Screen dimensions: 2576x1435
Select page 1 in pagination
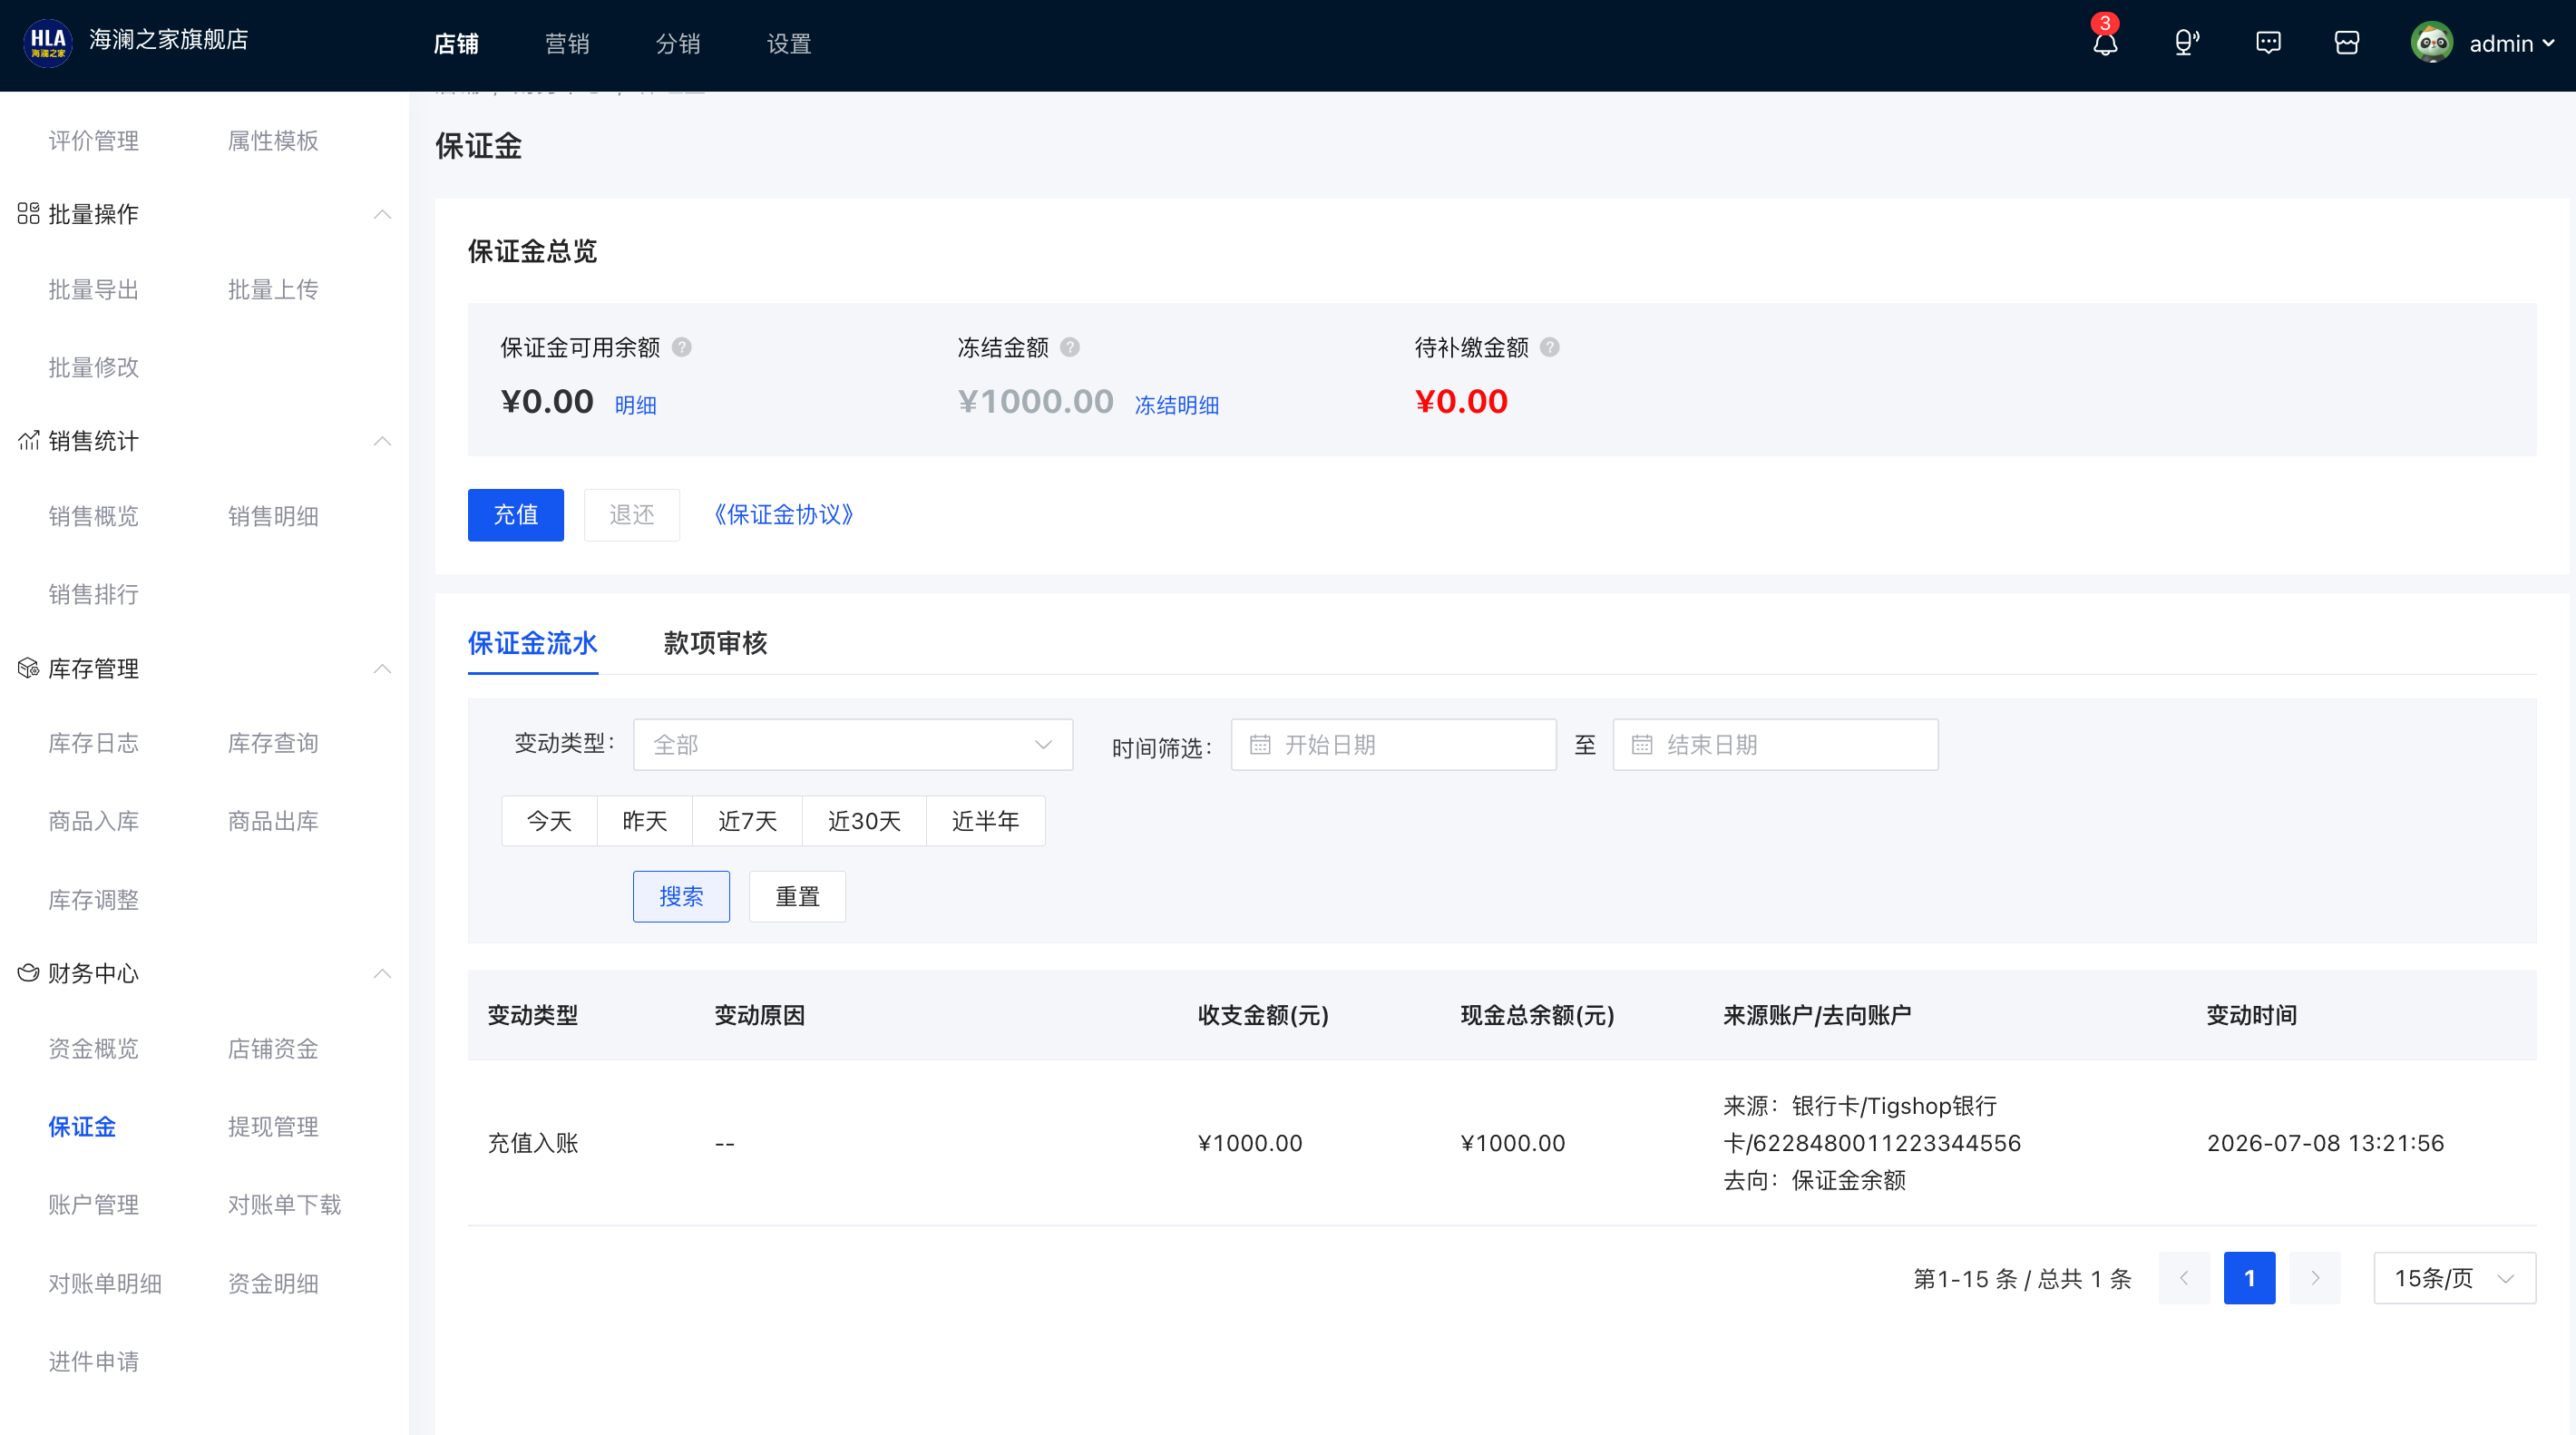click(2250, 1278)
